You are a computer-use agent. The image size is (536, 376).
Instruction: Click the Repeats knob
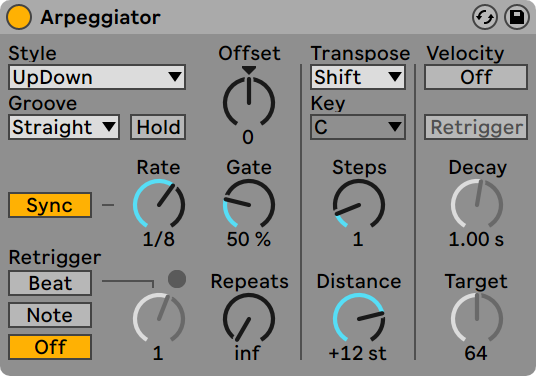(249, 318)
